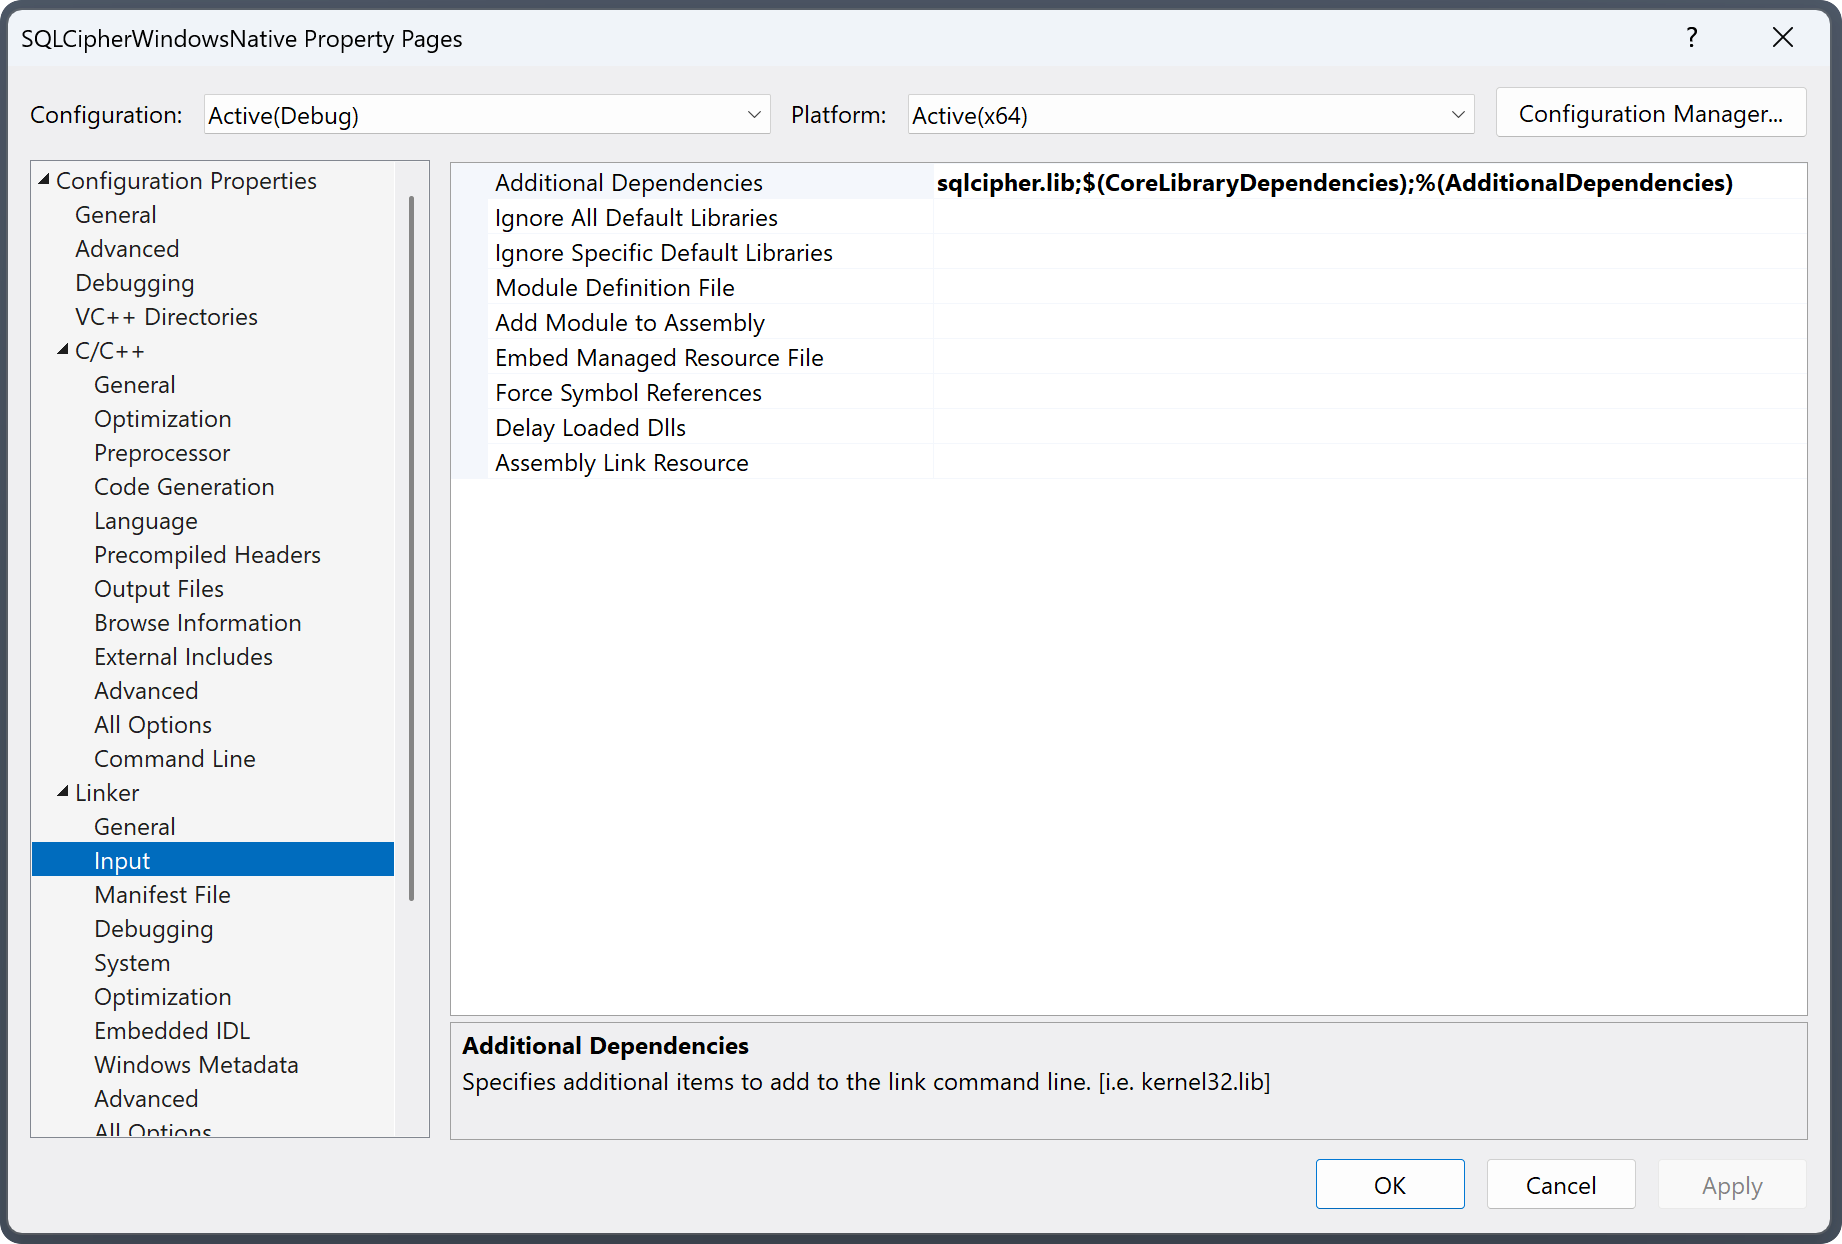The width and height of the screenshot is (1842, 1244).
Task: Open the Language page
Action: coord(146,521)
